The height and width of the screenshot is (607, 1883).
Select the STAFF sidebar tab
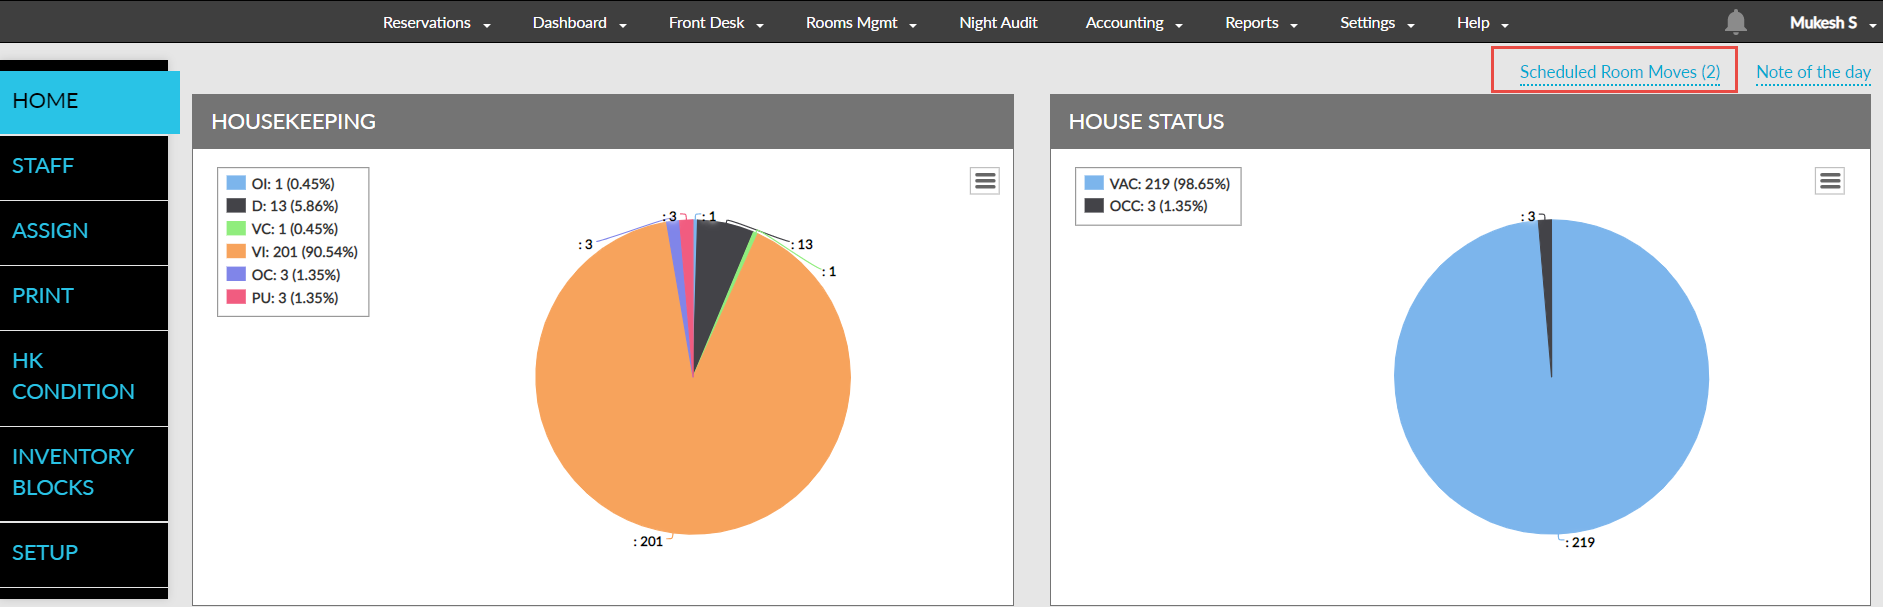coord(84,166)
